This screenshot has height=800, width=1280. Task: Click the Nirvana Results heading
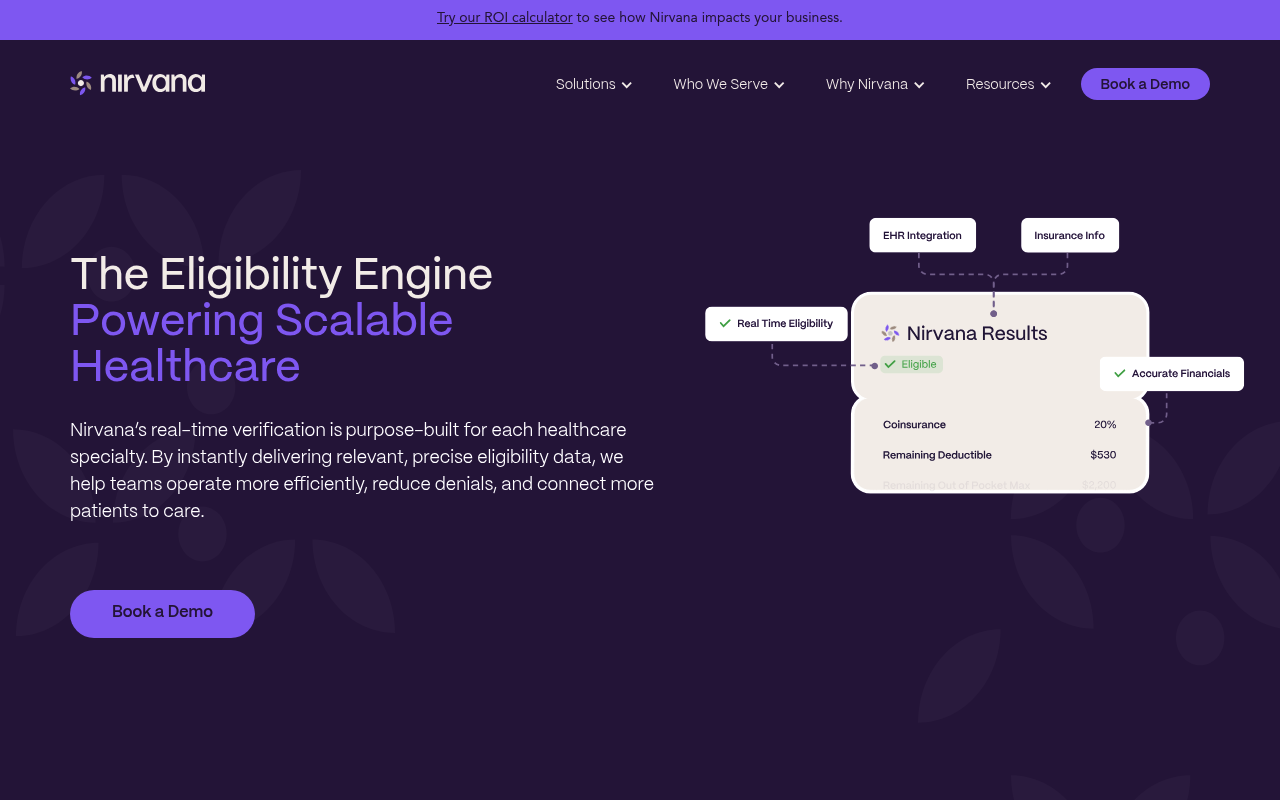tap(977, 333)
